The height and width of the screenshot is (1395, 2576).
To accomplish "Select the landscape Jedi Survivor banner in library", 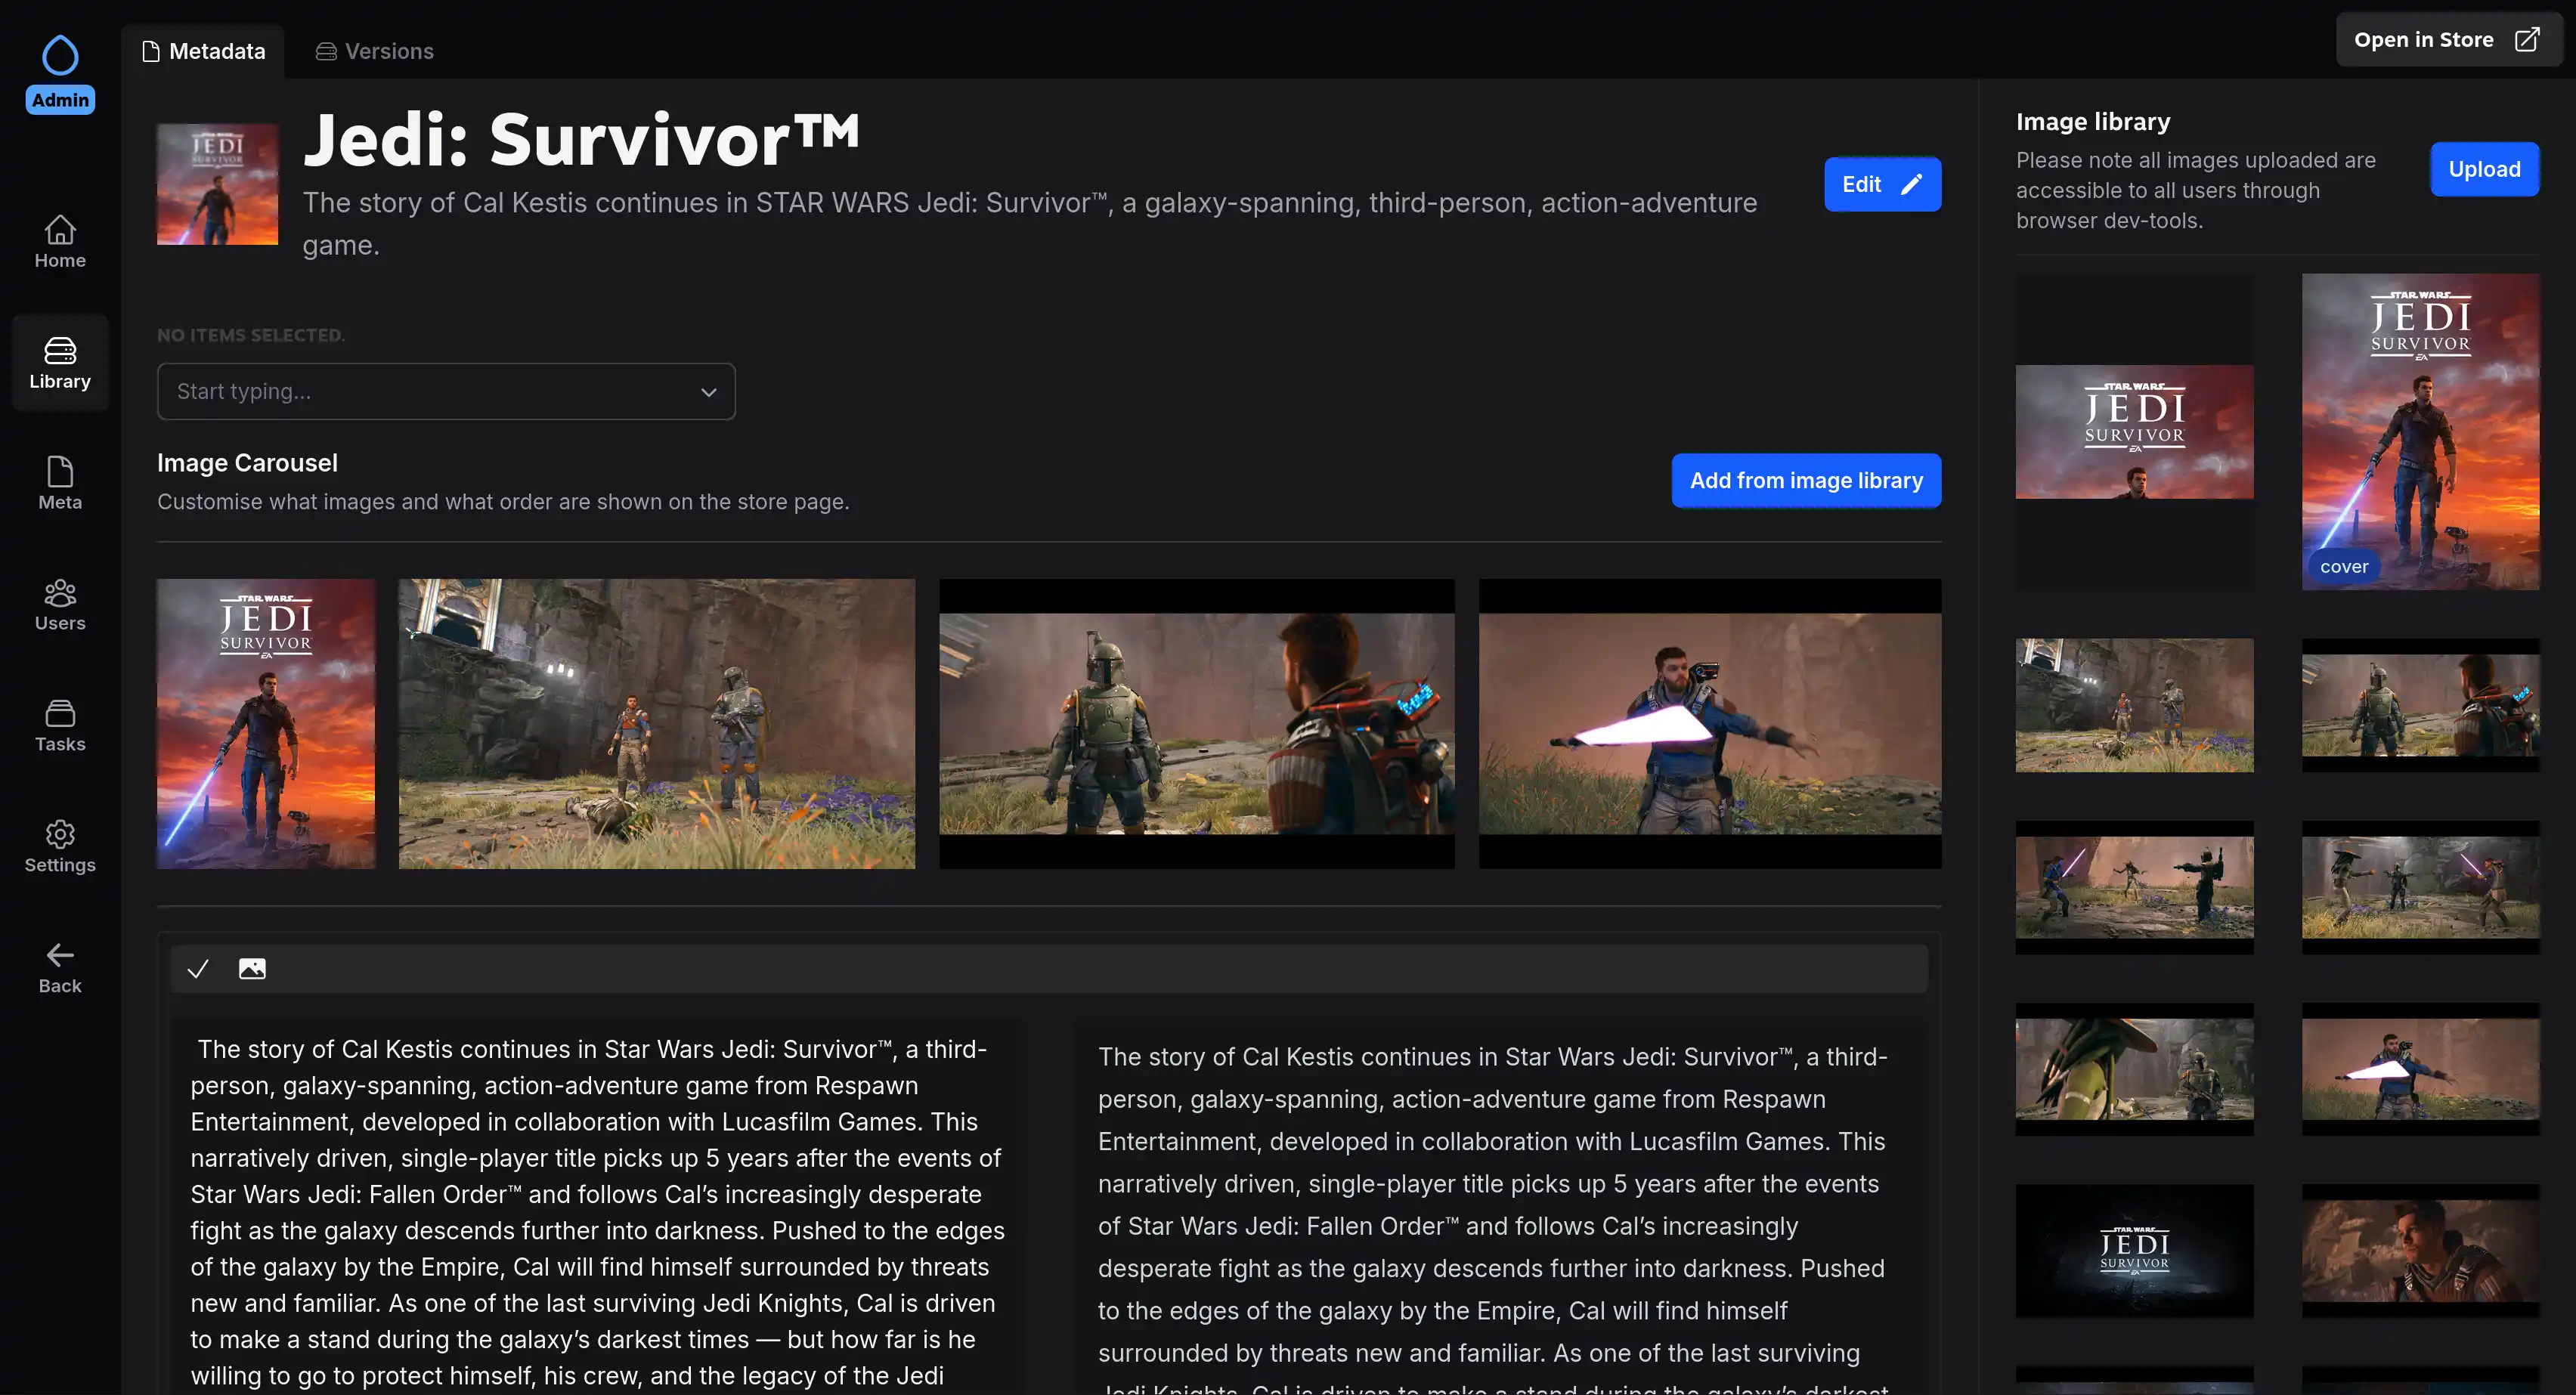I will point(2134,432).
